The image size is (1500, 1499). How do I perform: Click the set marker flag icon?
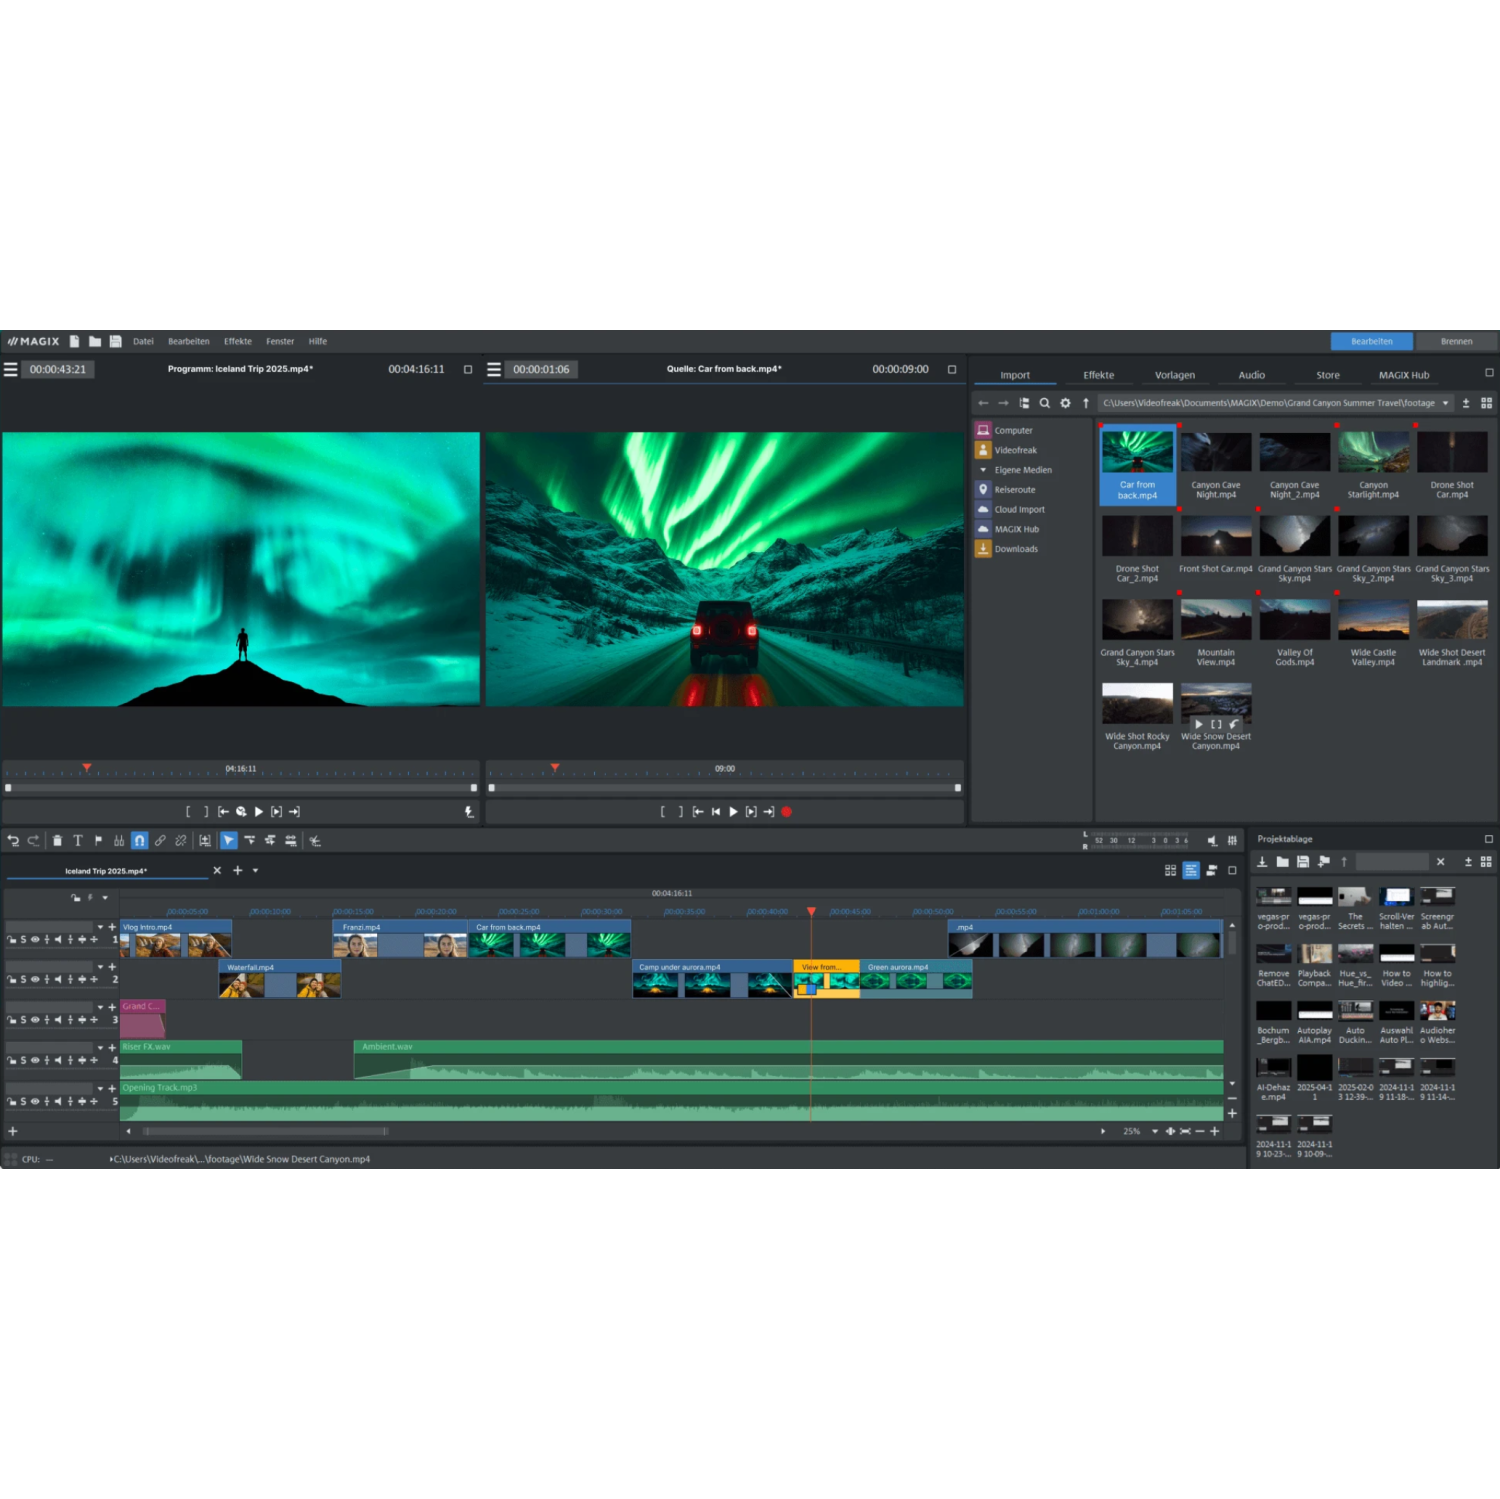(x=98, y=841)
